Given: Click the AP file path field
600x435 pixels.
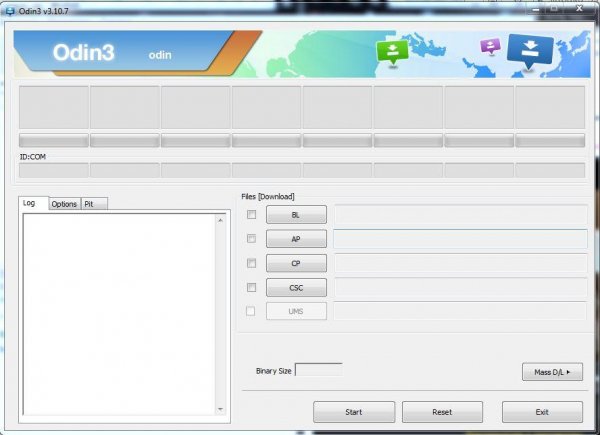Looking at the screenshot, I should click(x=460, y=239).
